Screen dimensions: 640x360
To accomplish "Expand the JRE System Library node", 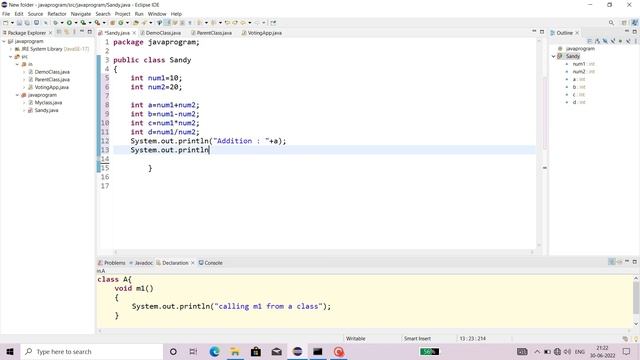I will [11, 49].
